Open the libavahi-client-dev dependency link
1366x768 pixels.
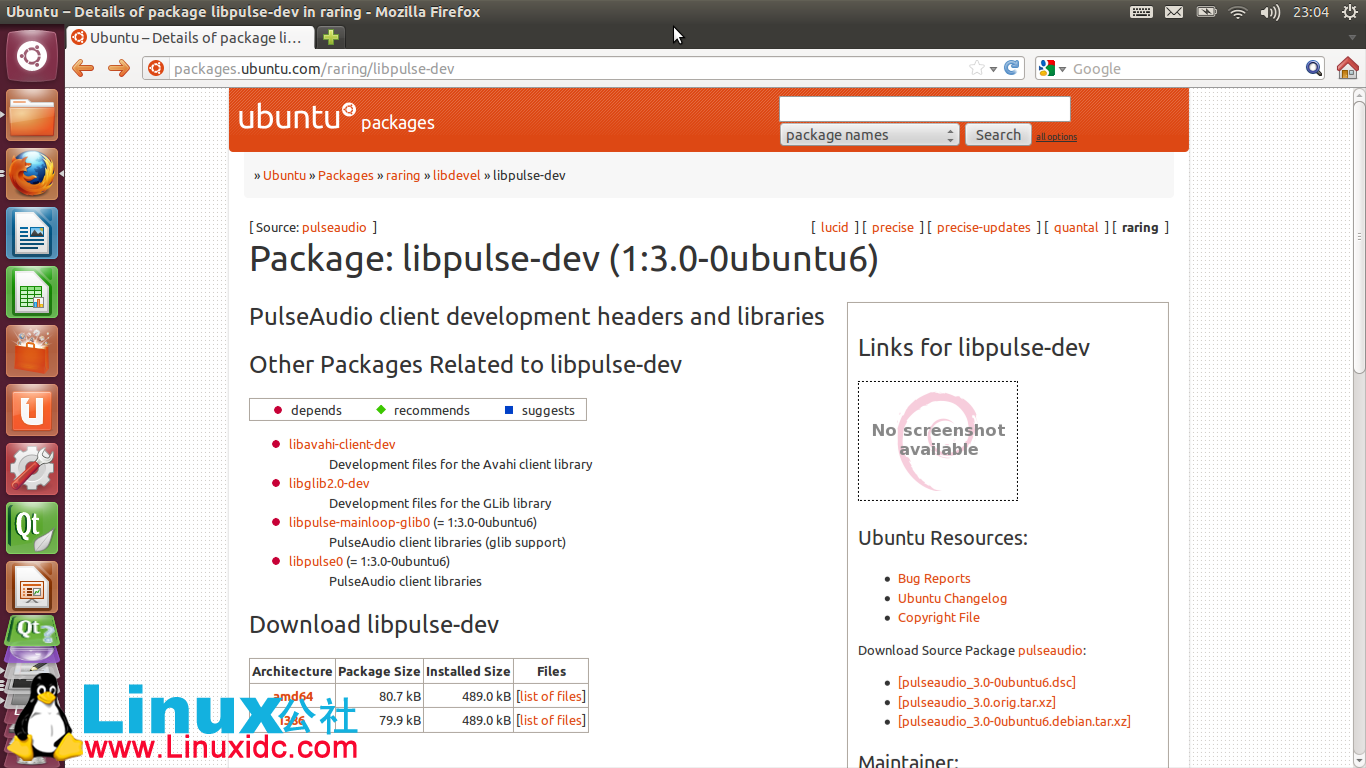[342, 444]
